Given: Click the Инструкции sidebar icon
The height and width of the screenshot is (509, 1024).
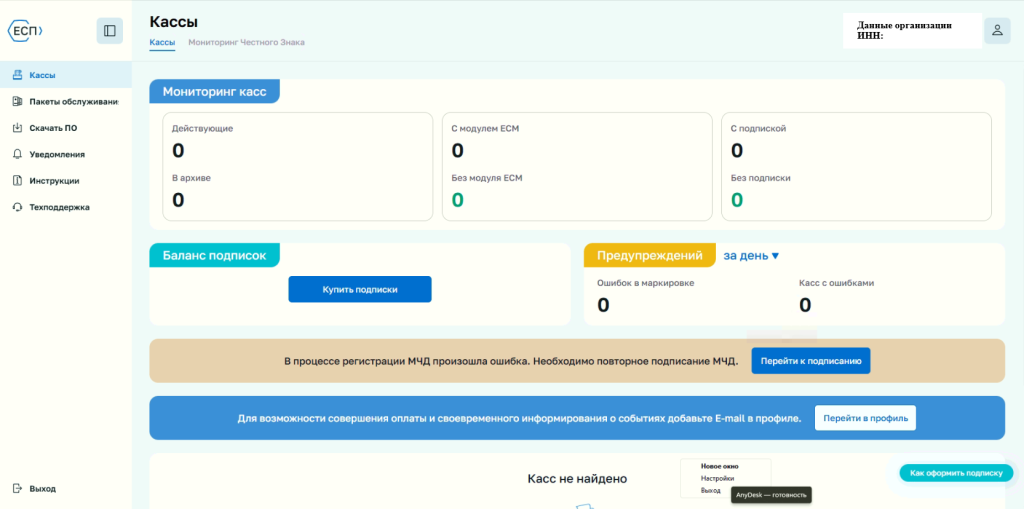Looking at the screenshot, I should point(18,180).
